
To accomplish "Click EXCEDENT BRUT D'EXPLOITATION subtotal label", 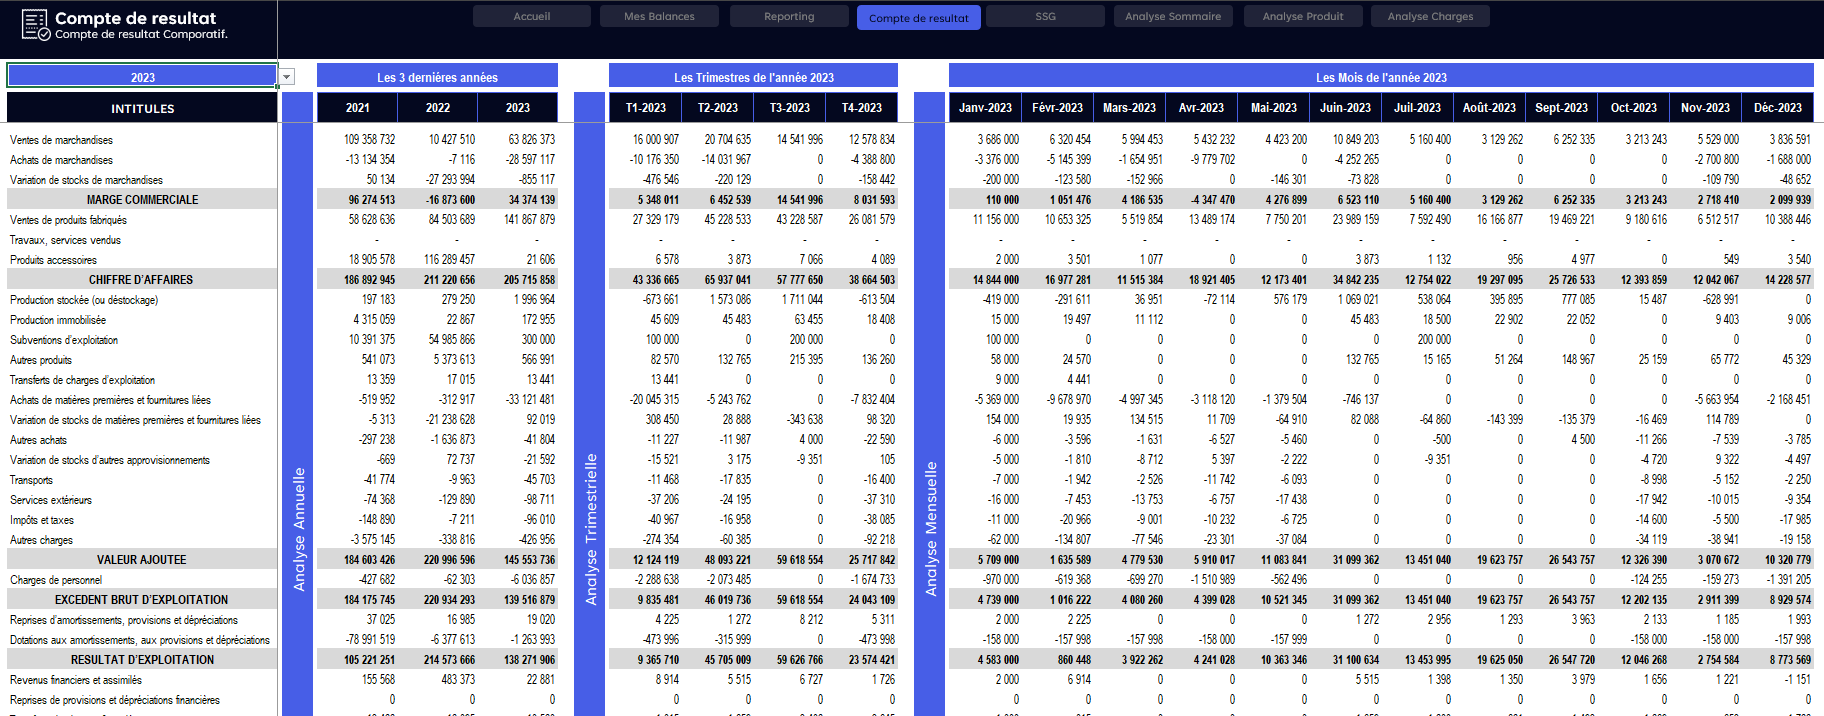I will coord(141,600).
